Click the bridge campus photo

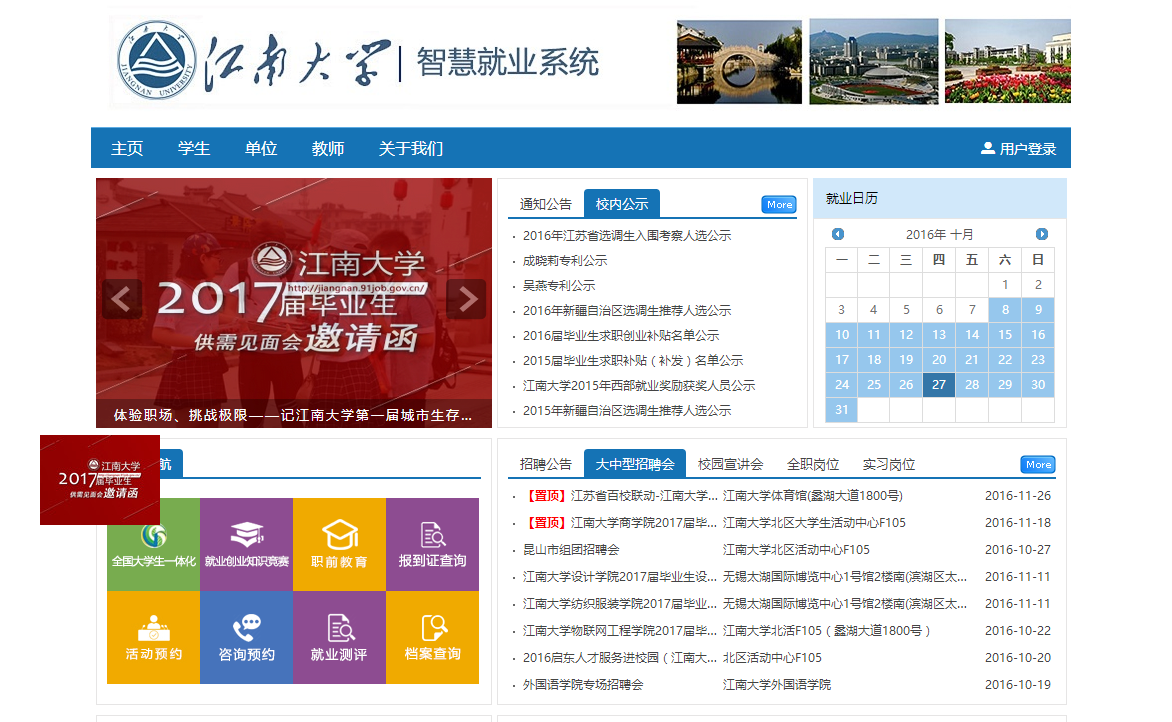click(x=739, y=62)
